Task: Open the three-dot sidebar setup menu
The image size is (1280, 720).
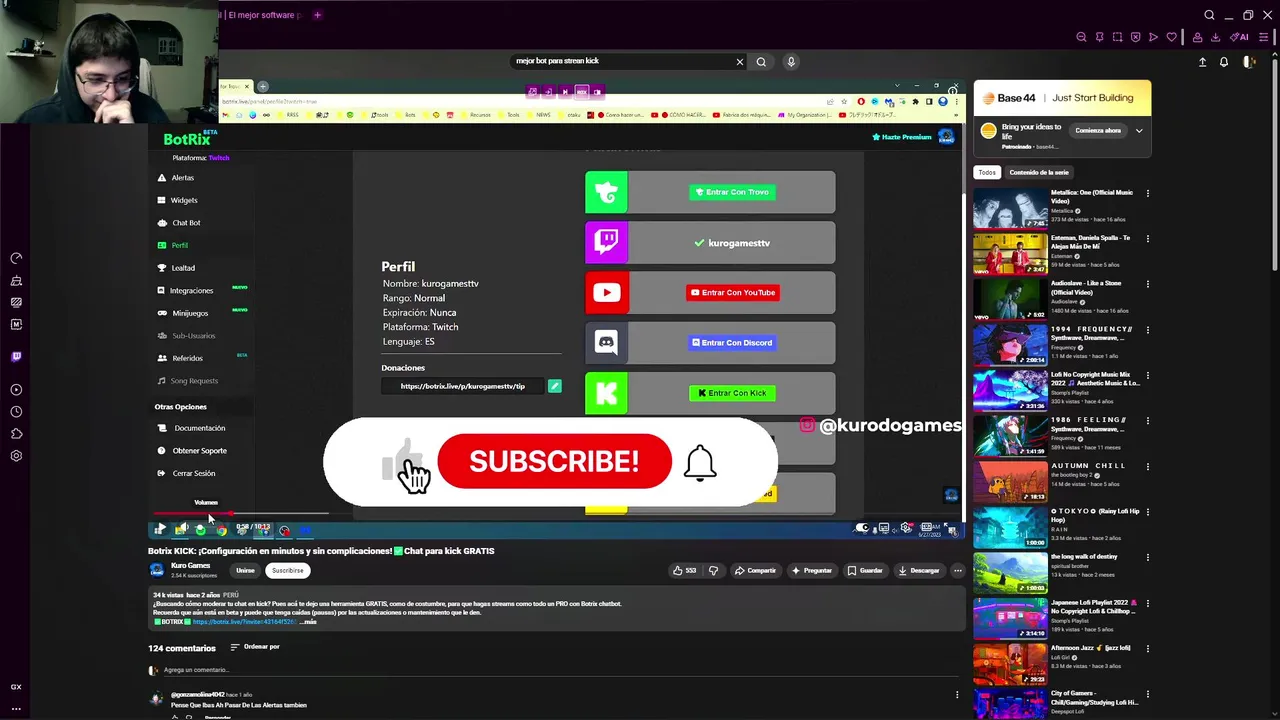Action: click(x=16, y=709)
